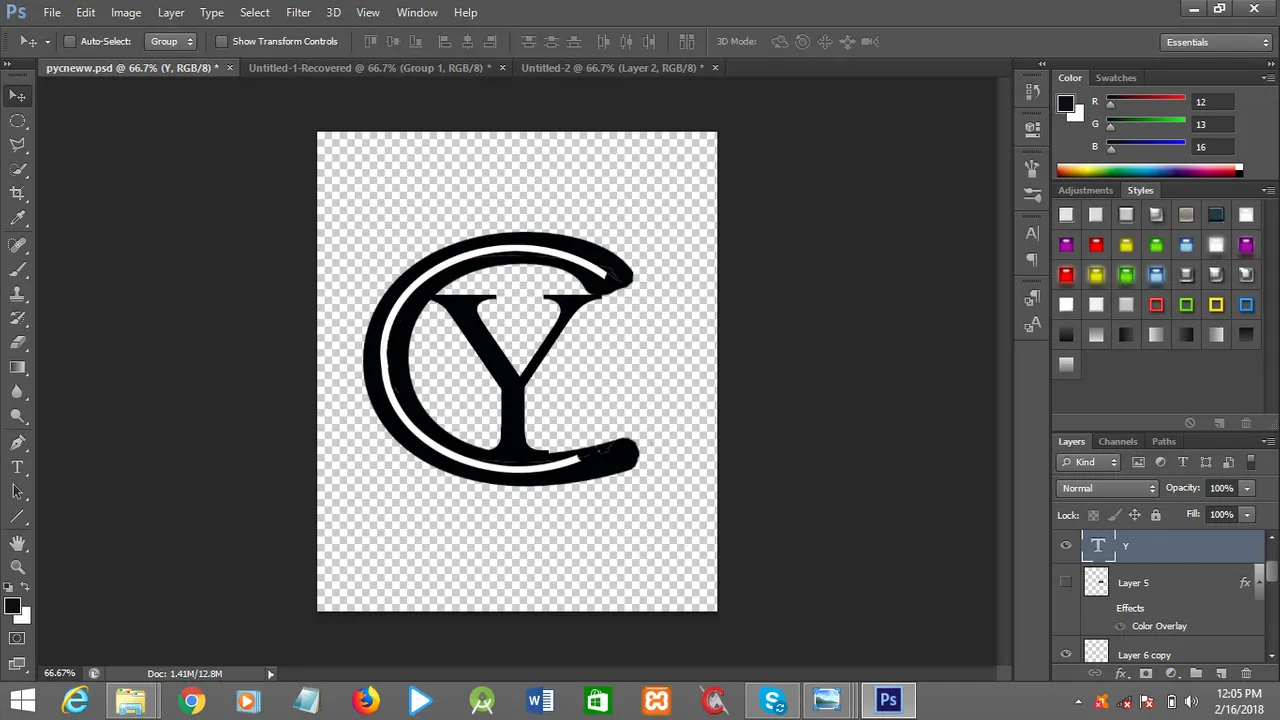The width and height of the screenshot is (1280, 720).
Task: Open Layers panel flyout menu
Action: click(x=1268, y=441)
